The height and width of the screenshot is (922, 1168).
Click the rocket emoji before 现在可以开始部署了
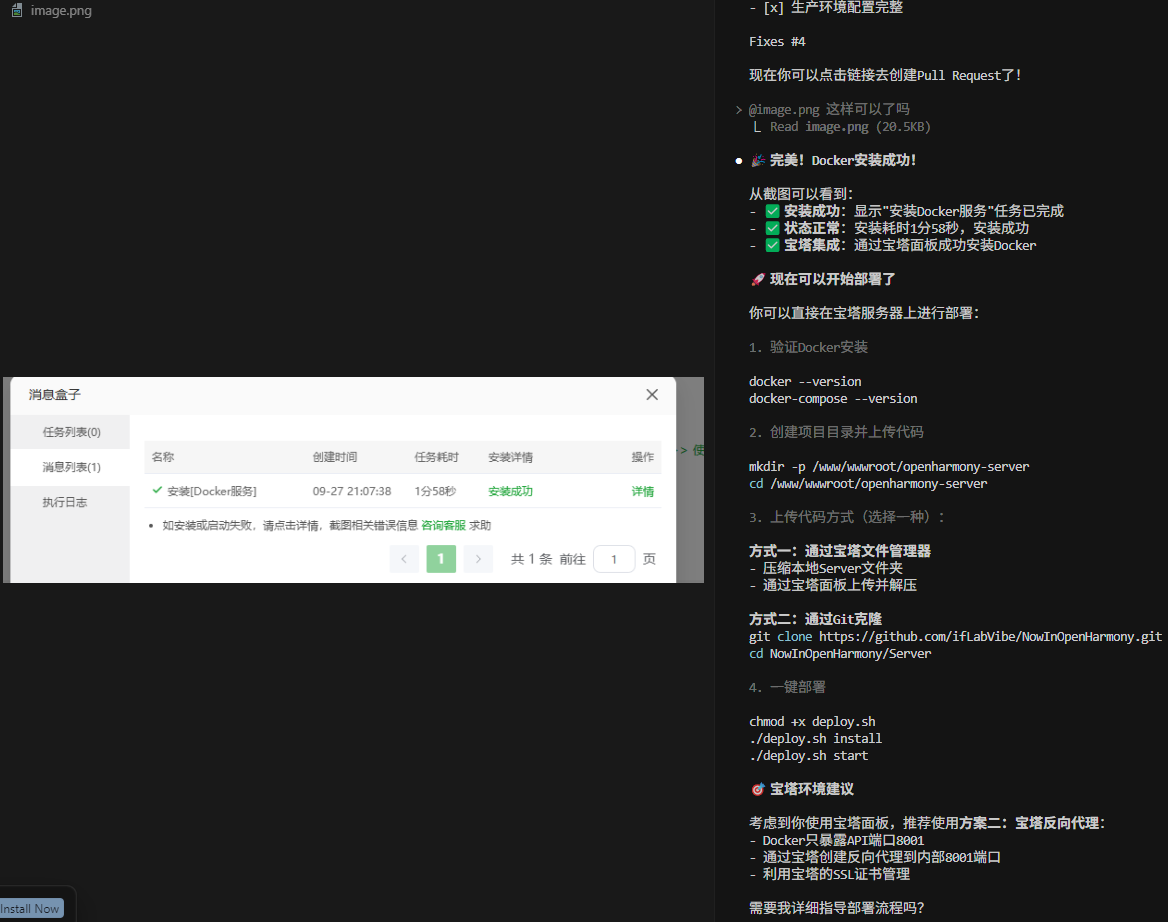click(x=757, y=280)
